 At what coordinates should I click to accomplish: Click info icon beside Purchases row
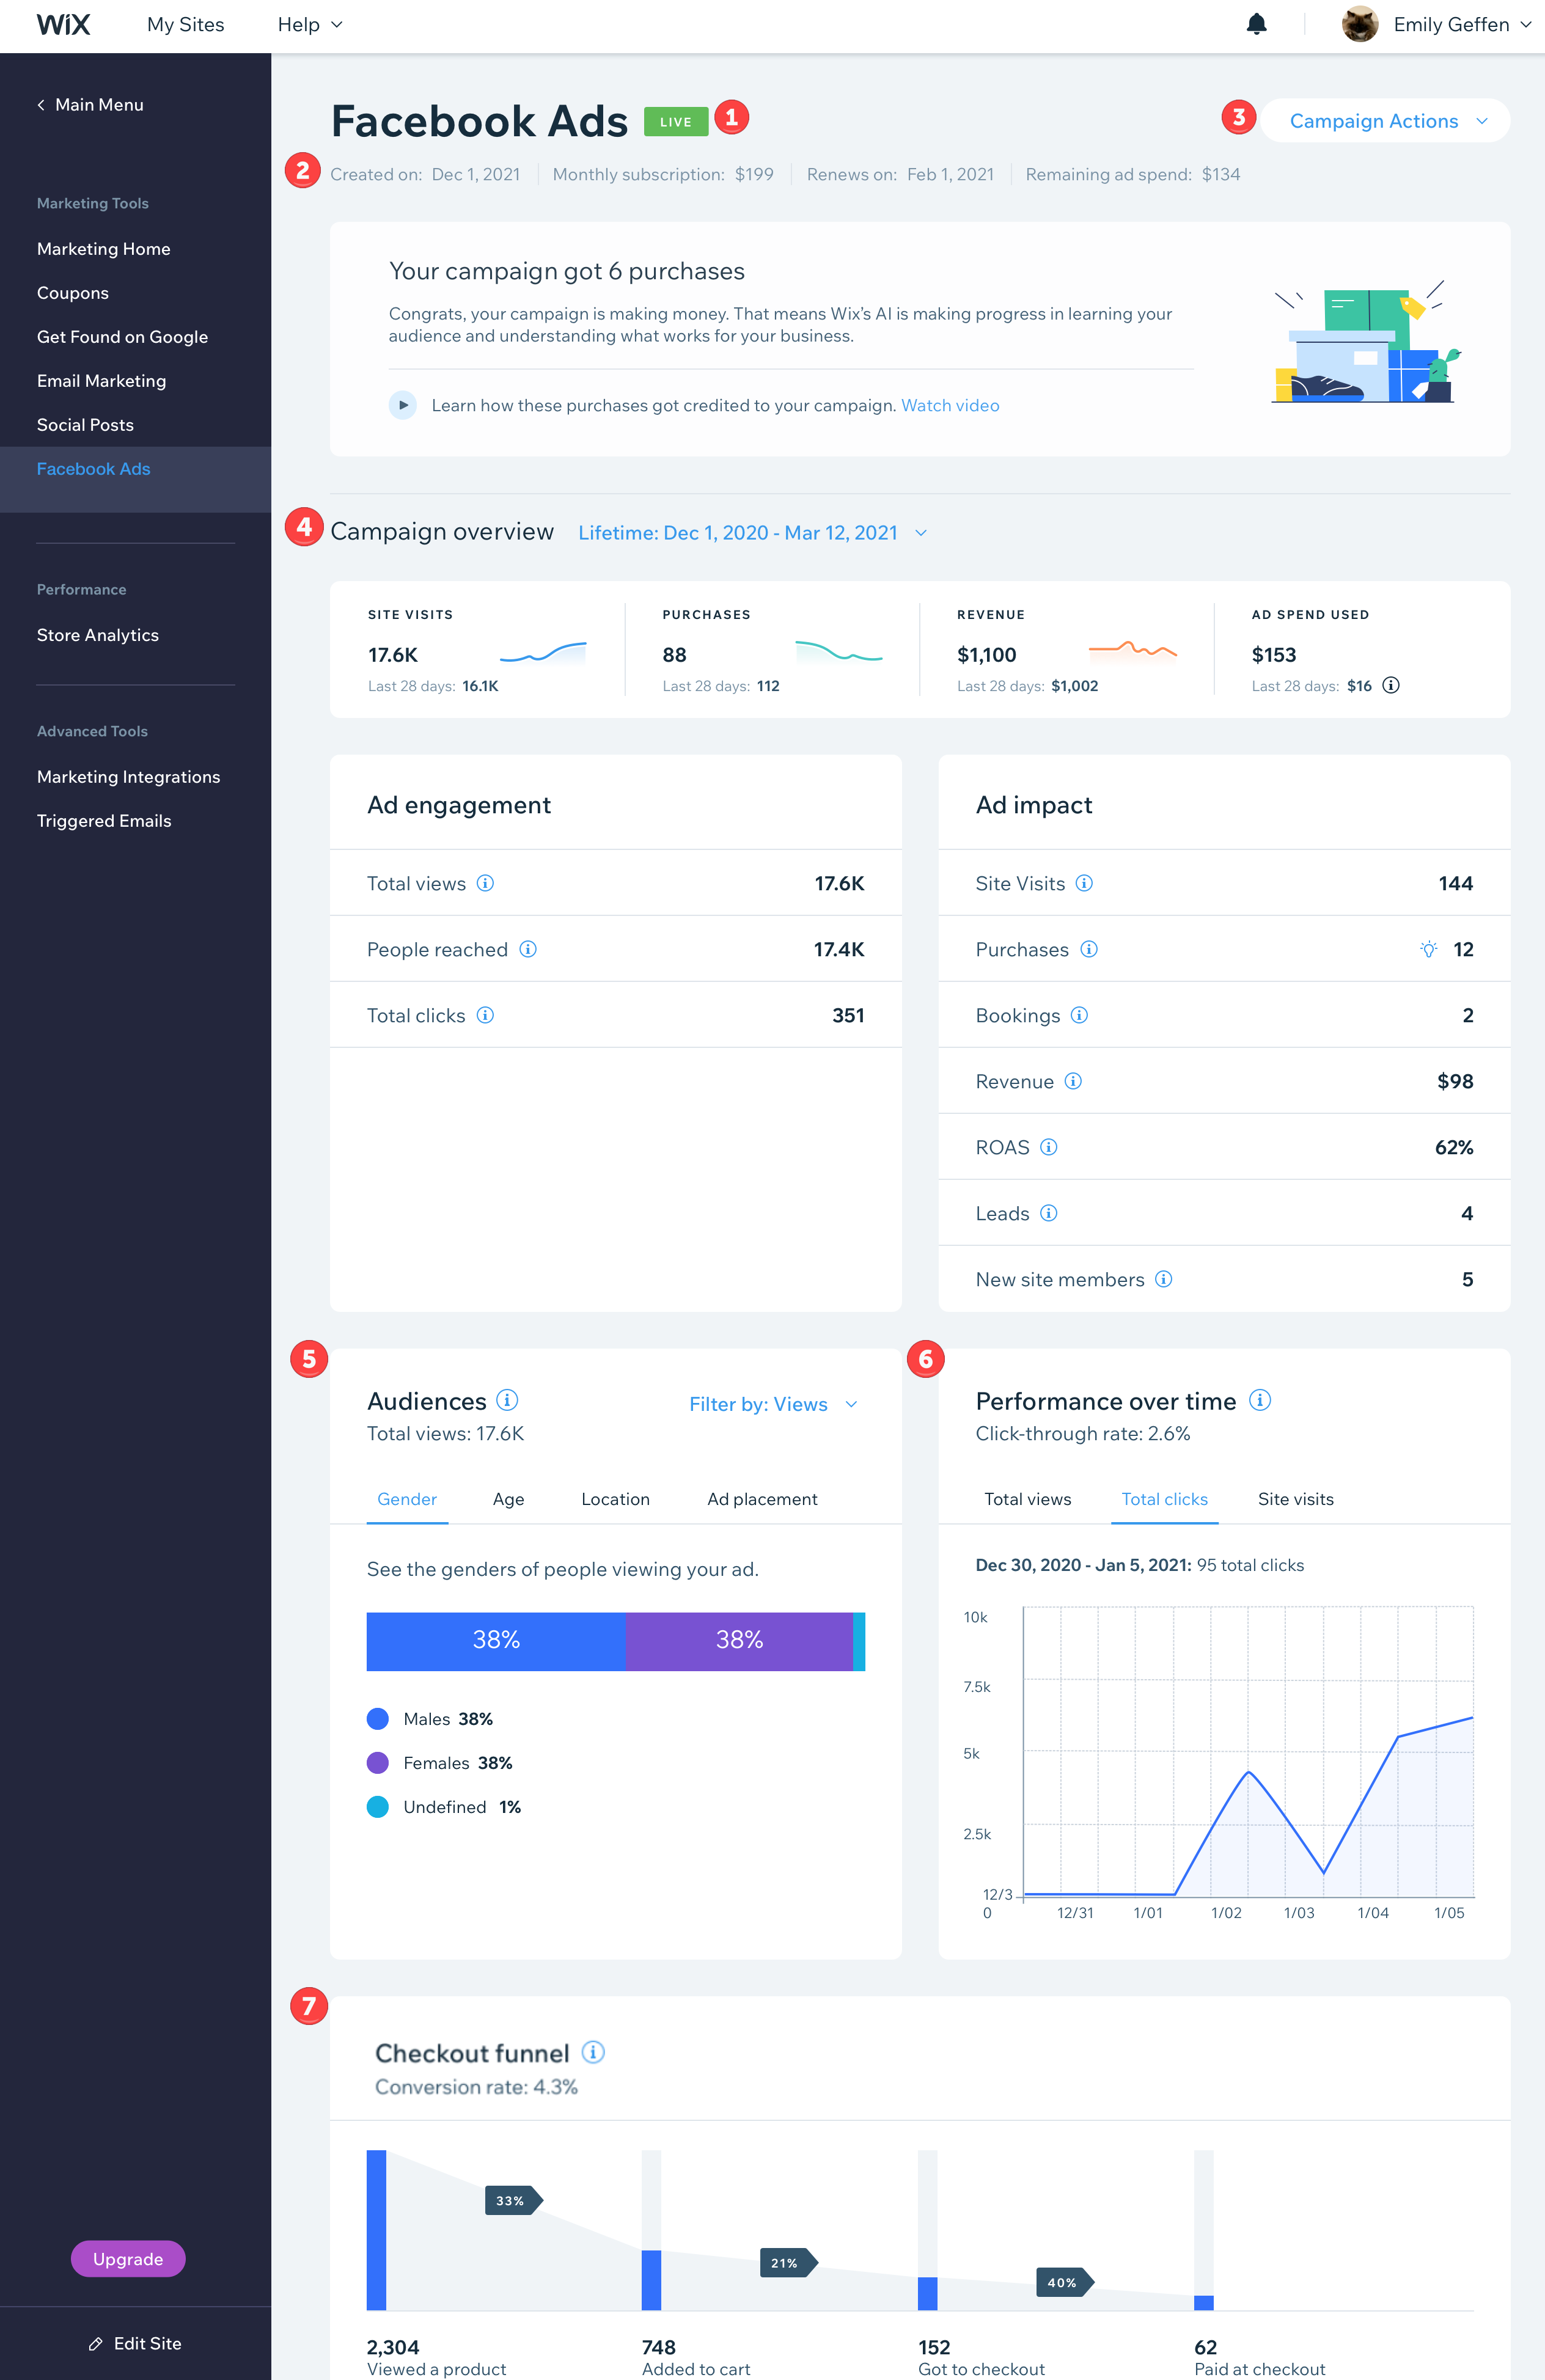(1089, 949)
